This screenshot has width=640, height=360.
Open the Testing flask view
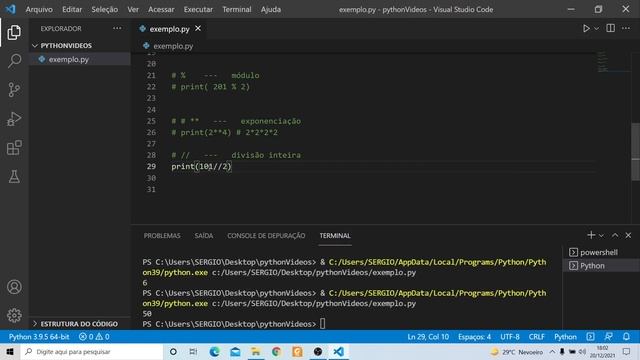click(14, 176)
